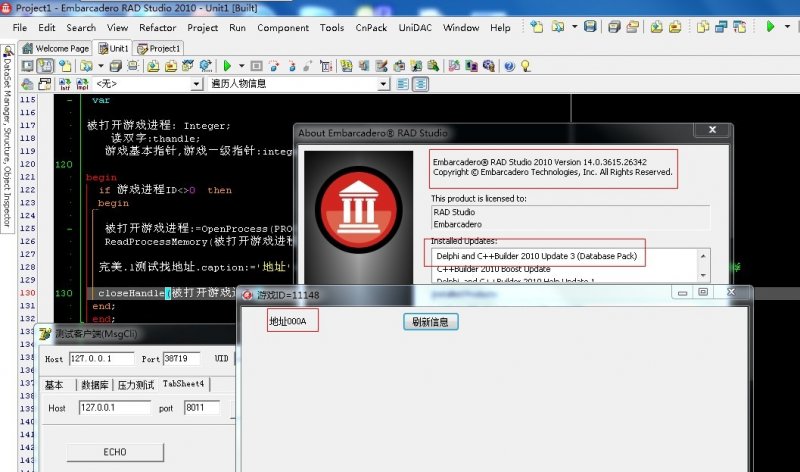Open 遍历人物信息 procedure combo dropdown arrow

click(x=384, y=84)
